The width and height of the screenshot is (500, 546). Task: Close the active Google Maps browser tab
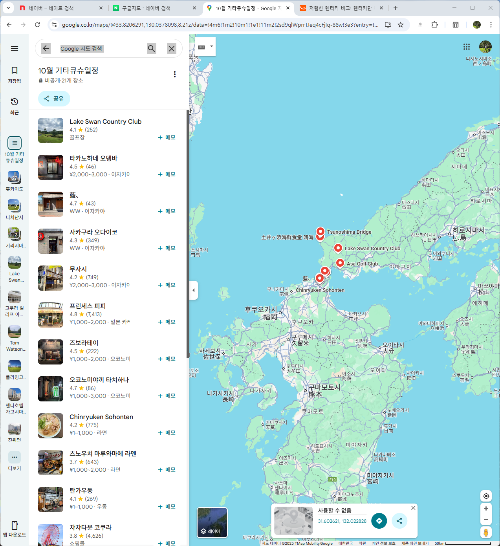(288, 8)
